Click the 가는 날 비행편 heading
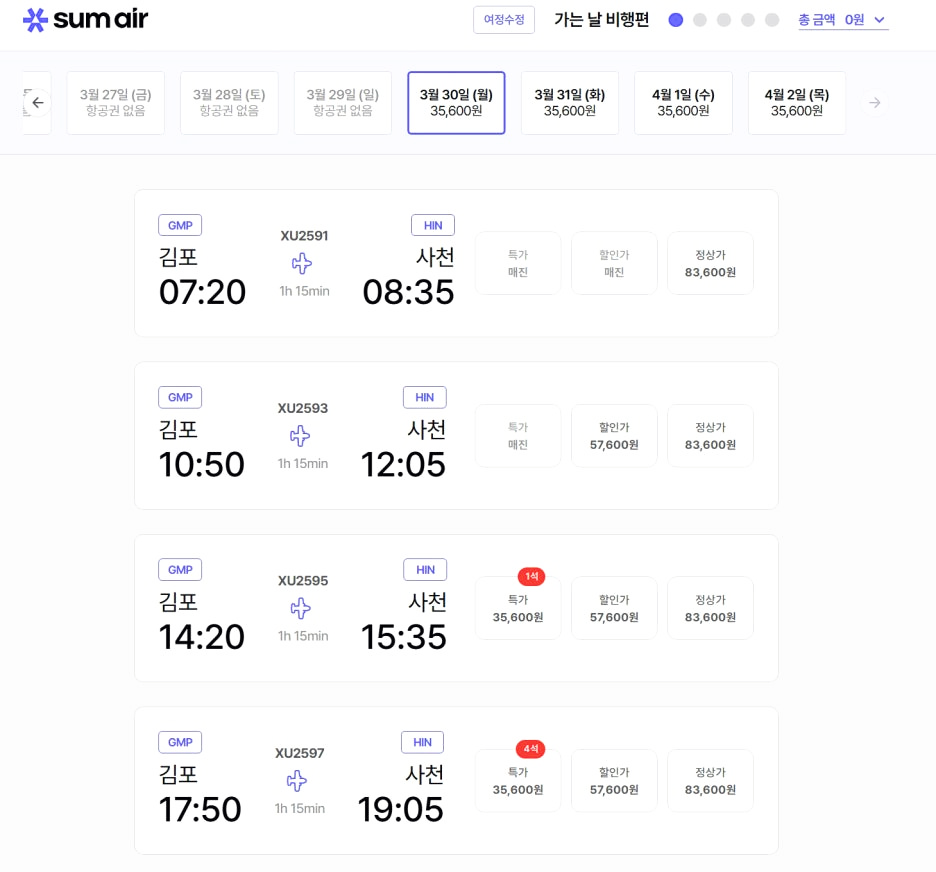 click(x=601, y=20)
